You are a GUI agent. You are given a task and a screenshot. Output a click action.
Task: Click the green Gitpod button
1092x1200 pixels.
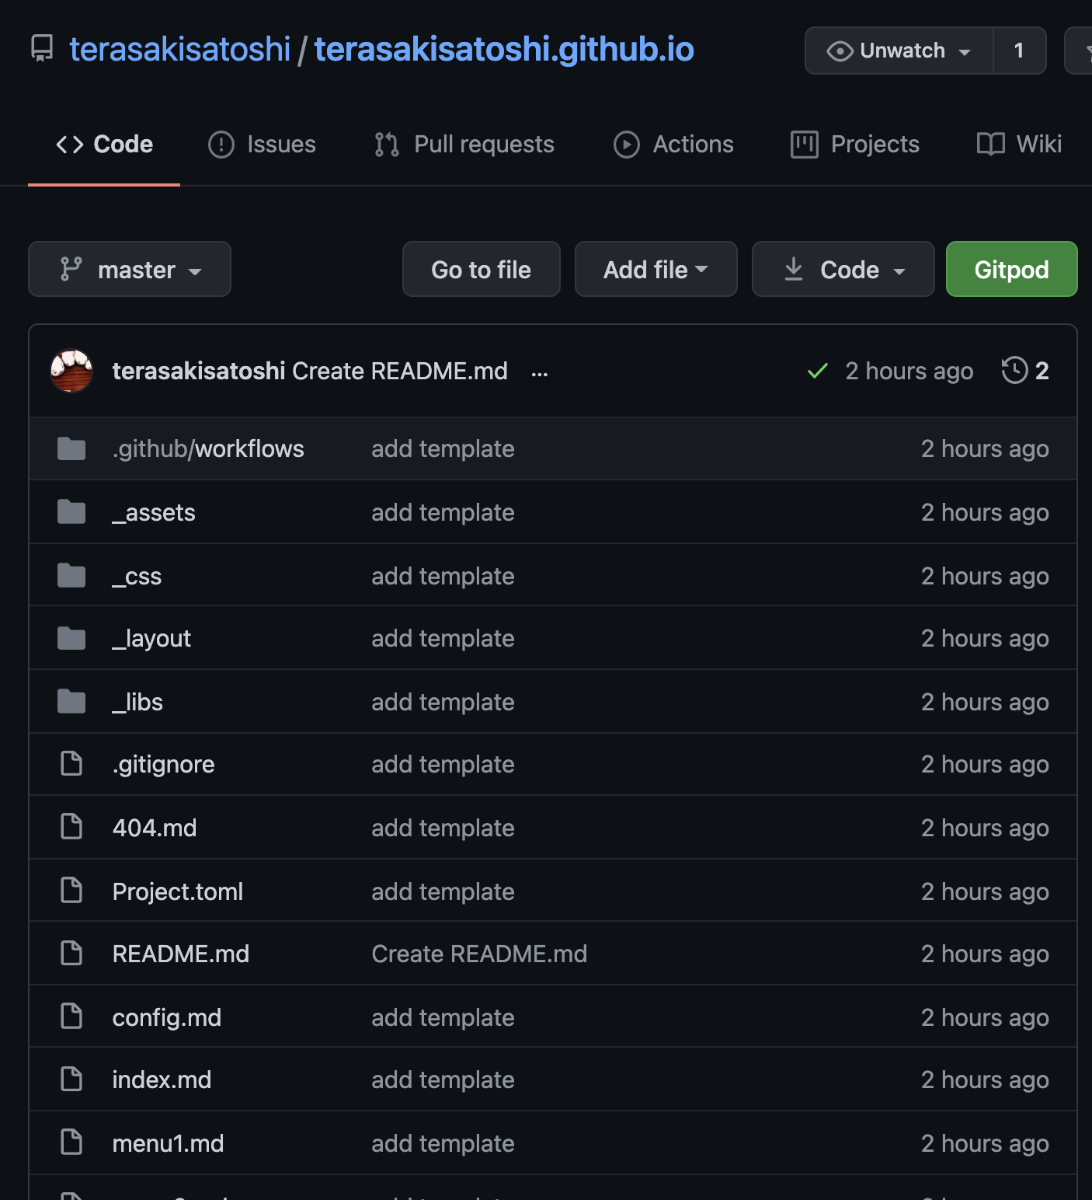(1011, 269)
